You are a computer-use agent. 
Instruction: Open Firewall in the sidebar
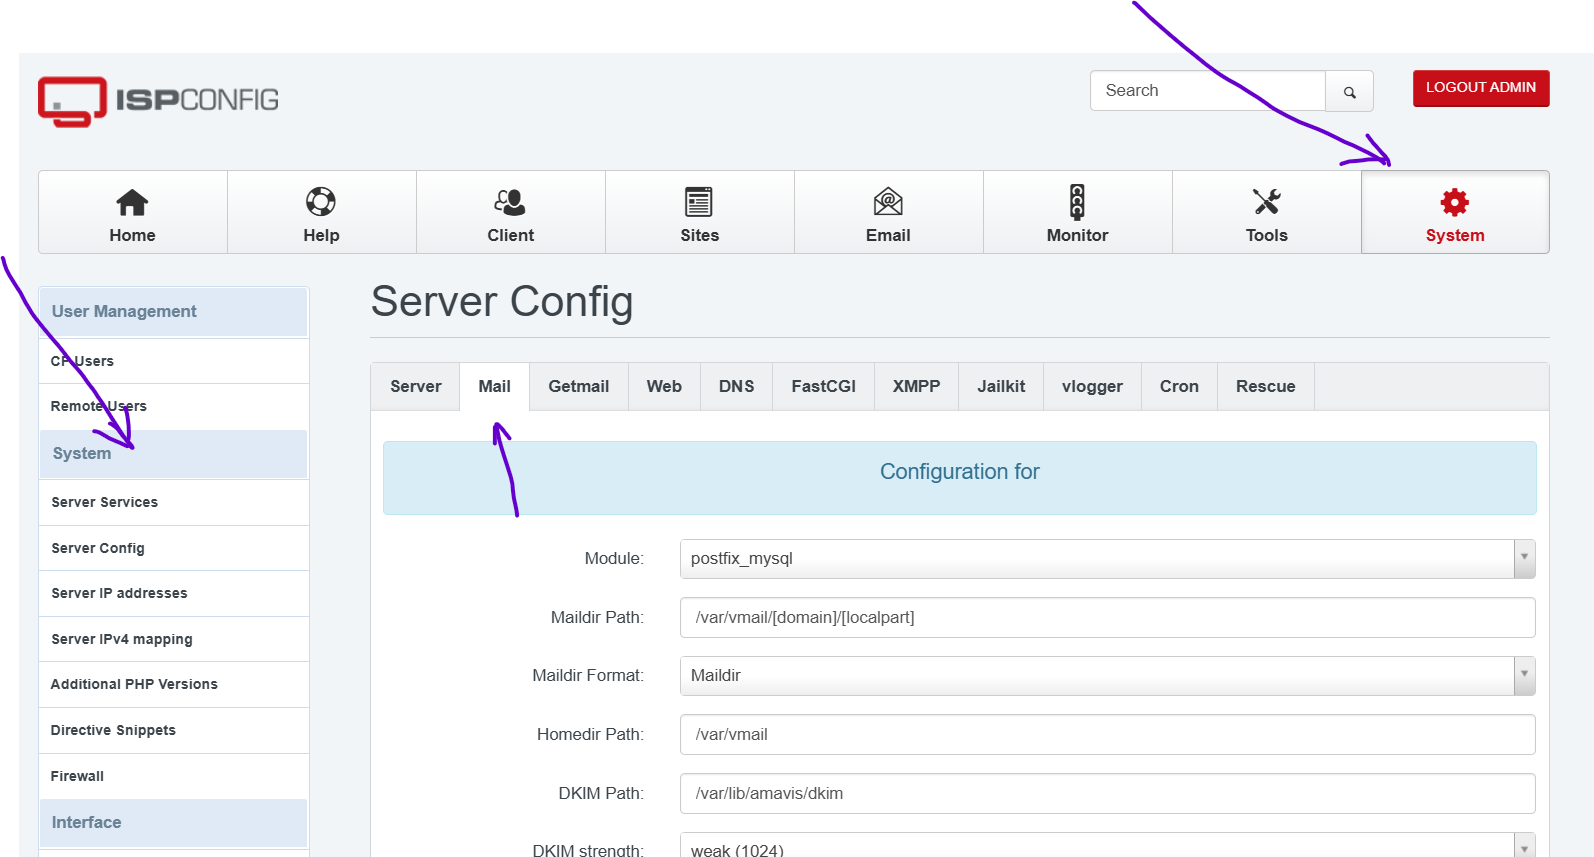point(78,777)
